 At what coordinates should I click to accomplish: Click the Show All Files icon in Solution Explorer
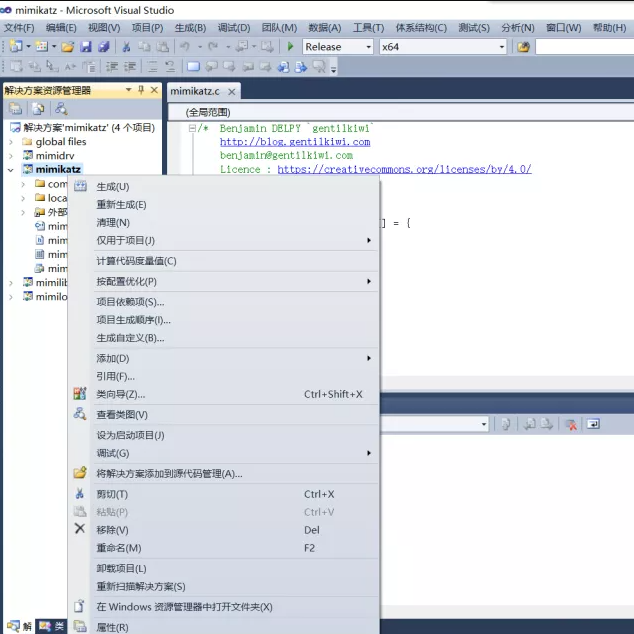38,108
